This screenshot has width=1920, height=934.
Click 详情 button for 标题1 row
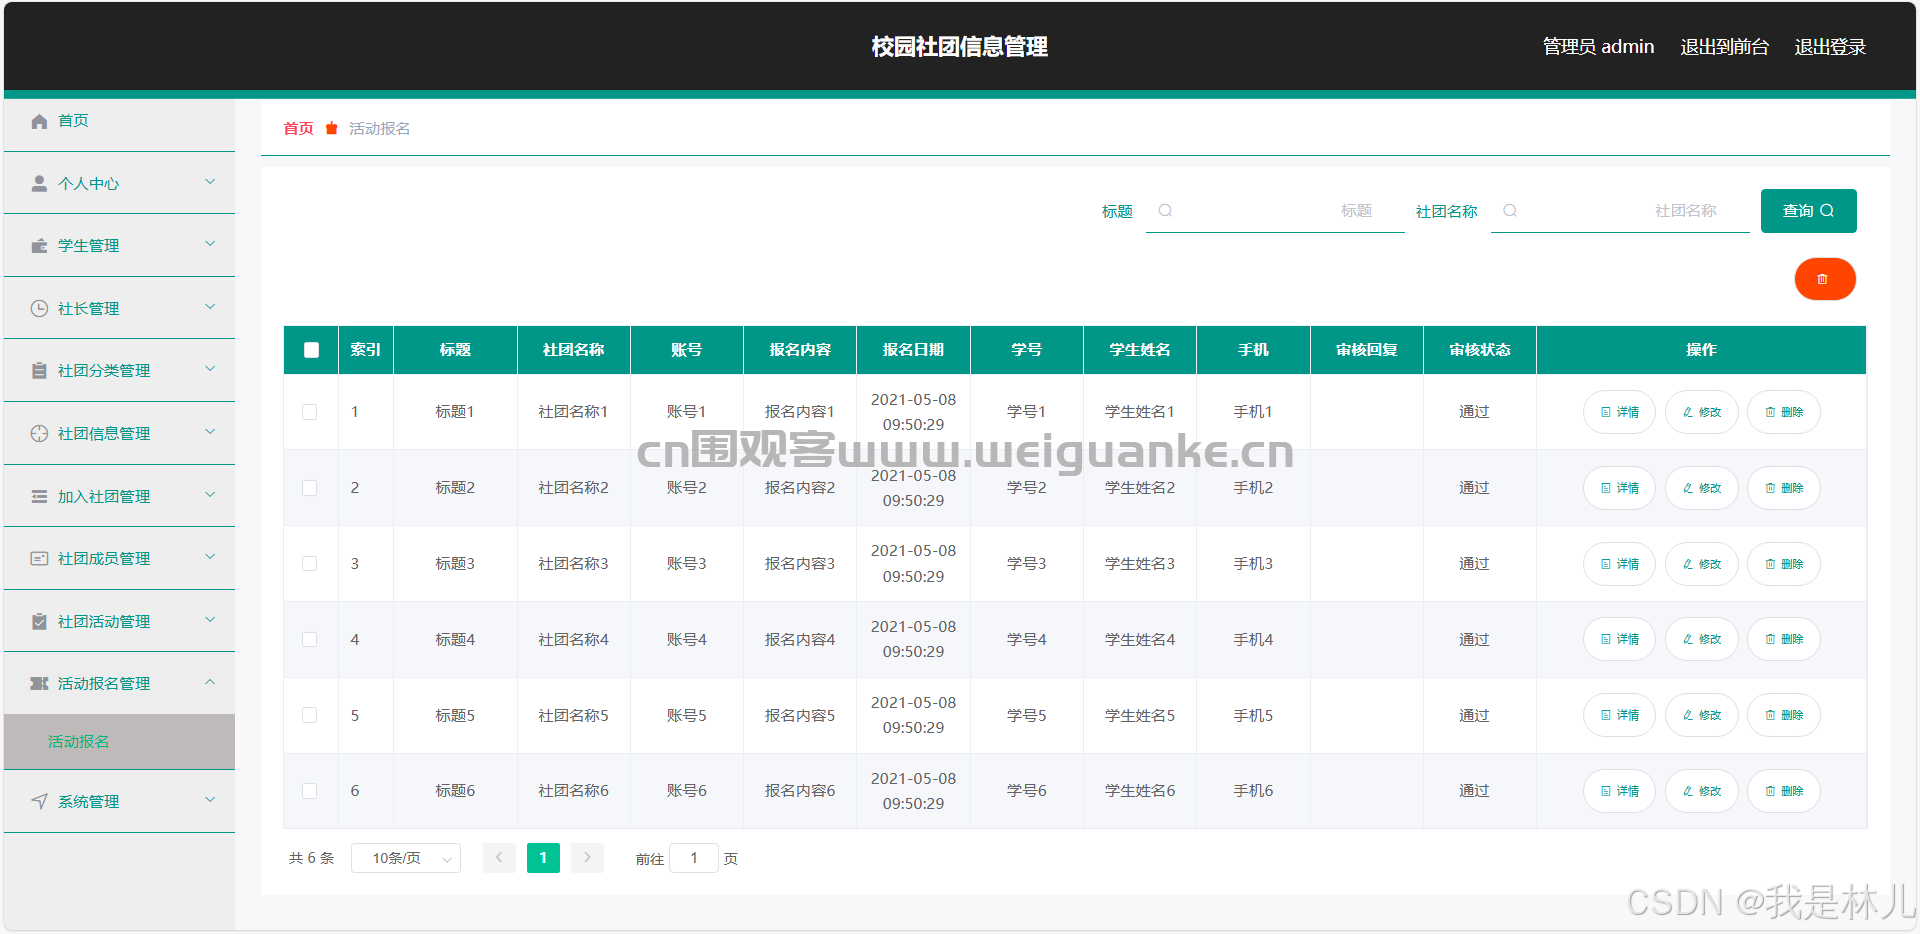pyautogui.click(x=1619, y=412)
